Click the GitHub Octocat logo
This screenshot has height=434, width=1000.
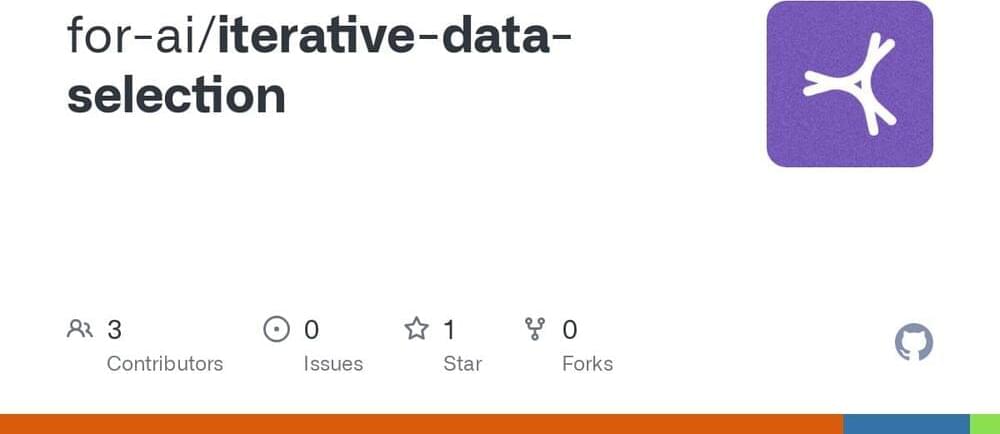[x=913, y=344]
